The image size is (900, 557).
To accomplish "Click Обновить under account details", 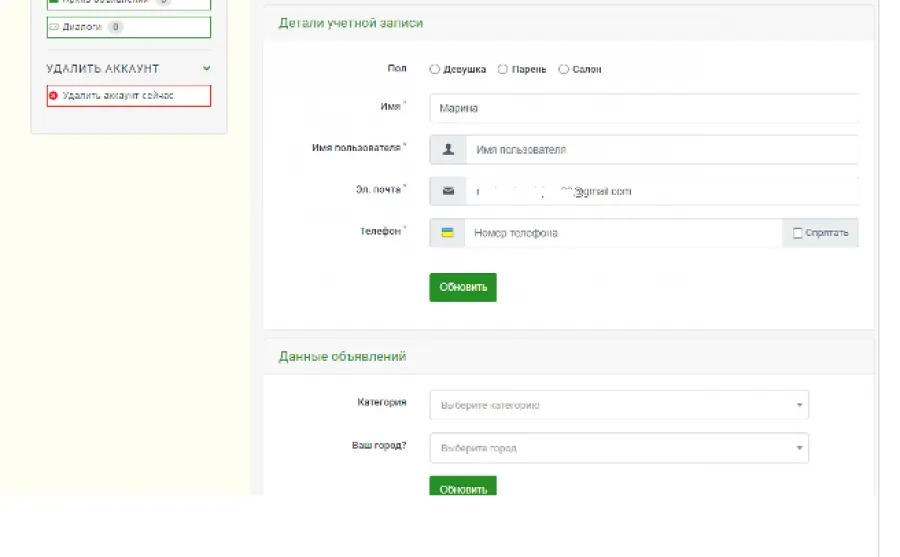I will [x=463, y=287].
